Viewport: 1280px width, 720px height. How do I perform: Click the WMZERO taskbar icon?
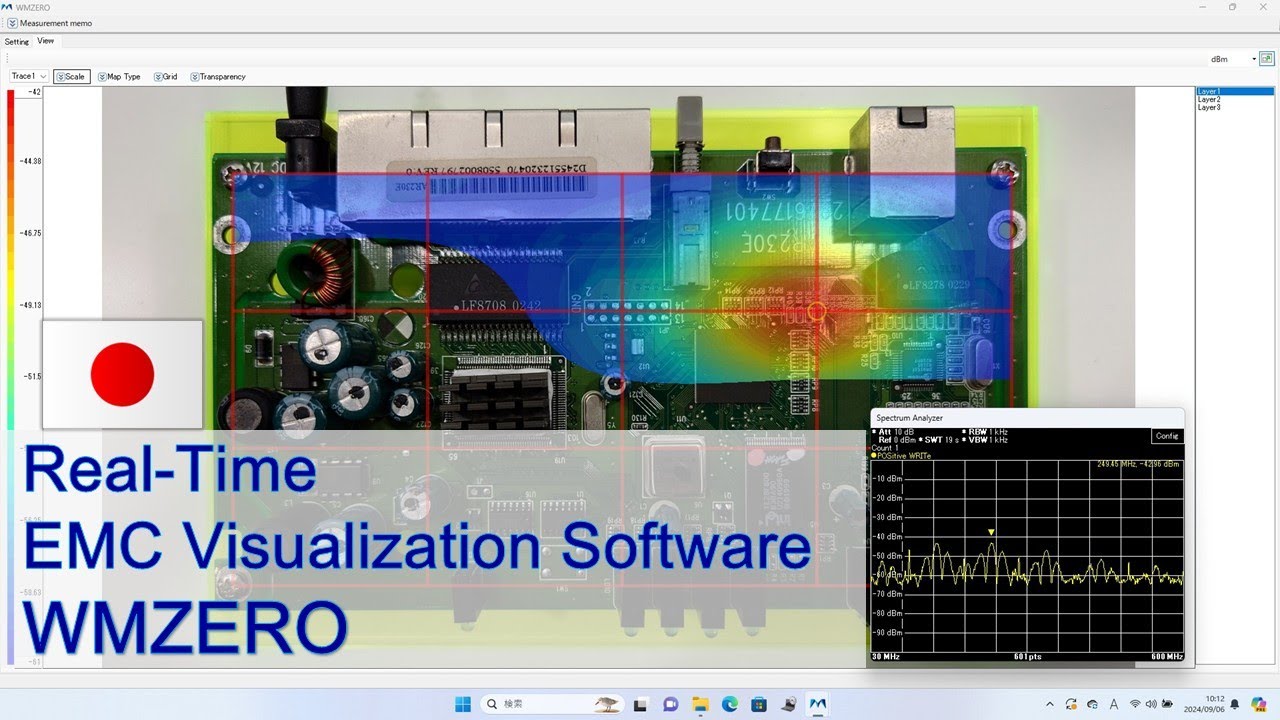[x=818, y=704]
